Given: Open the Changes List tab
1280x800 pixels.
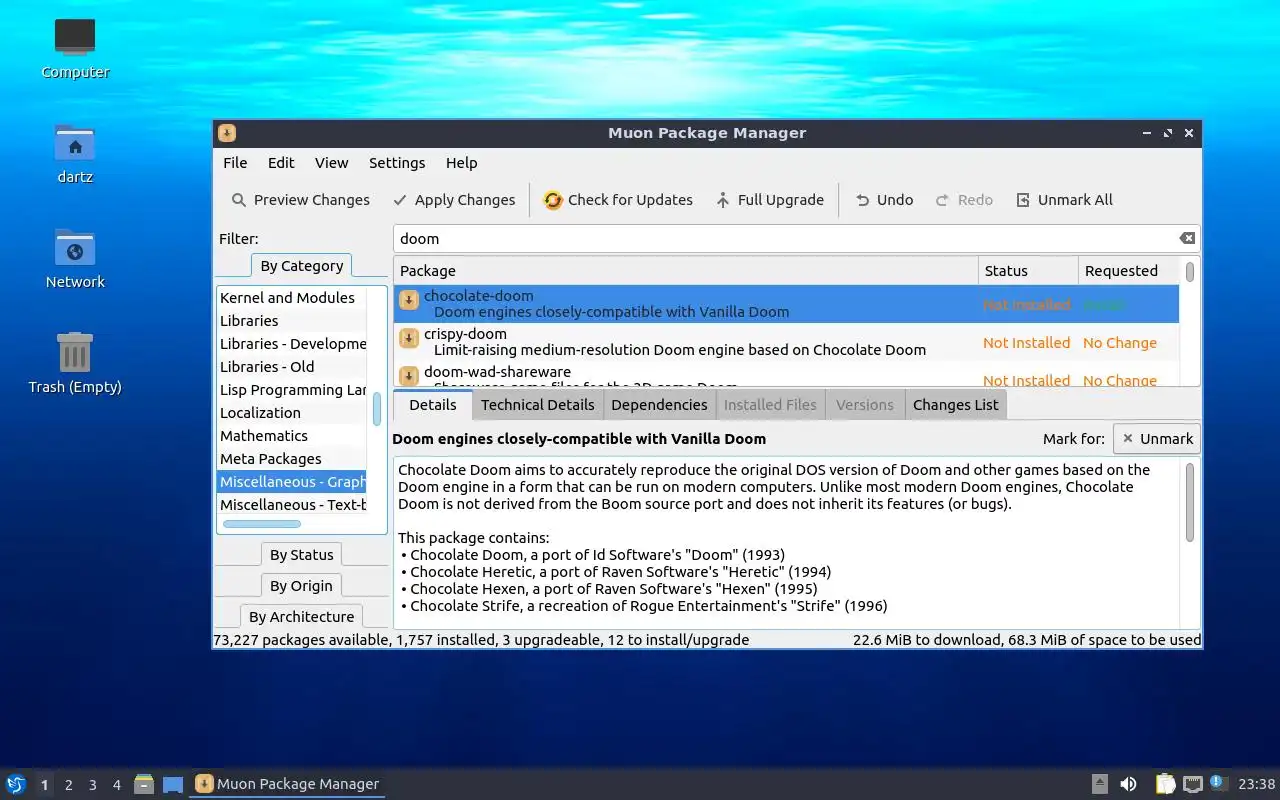Looking at the screenshot, I should [x=955, y=405].
